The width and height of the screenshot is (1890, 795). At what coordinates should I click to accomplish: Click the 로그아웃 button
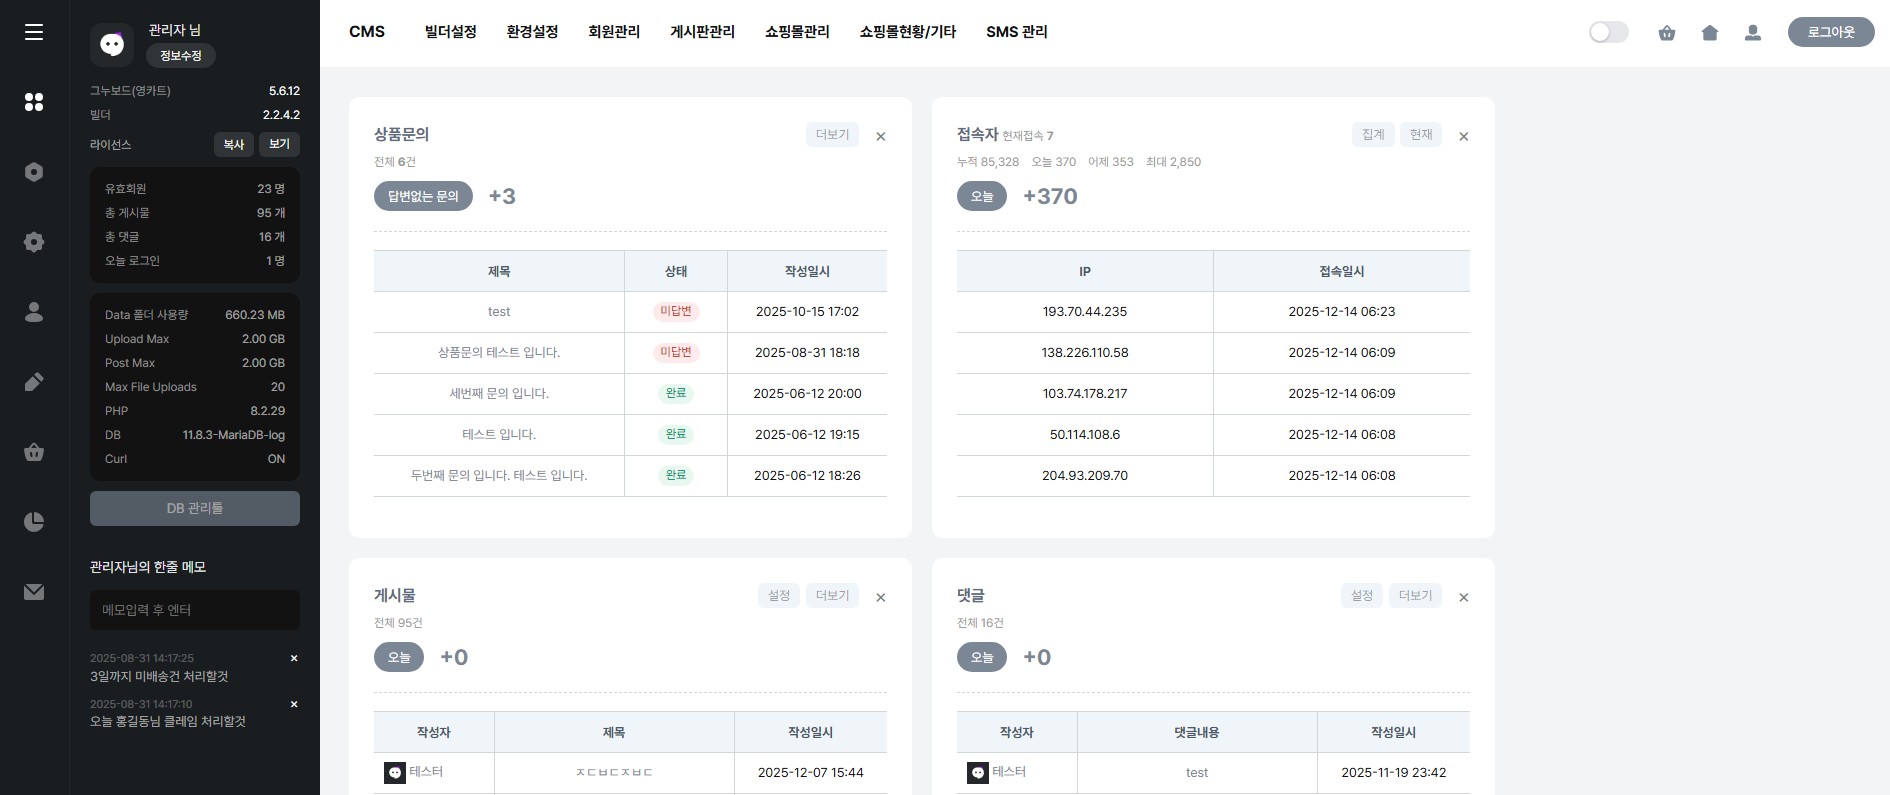pyautogui.click(x=1830, y=32)
